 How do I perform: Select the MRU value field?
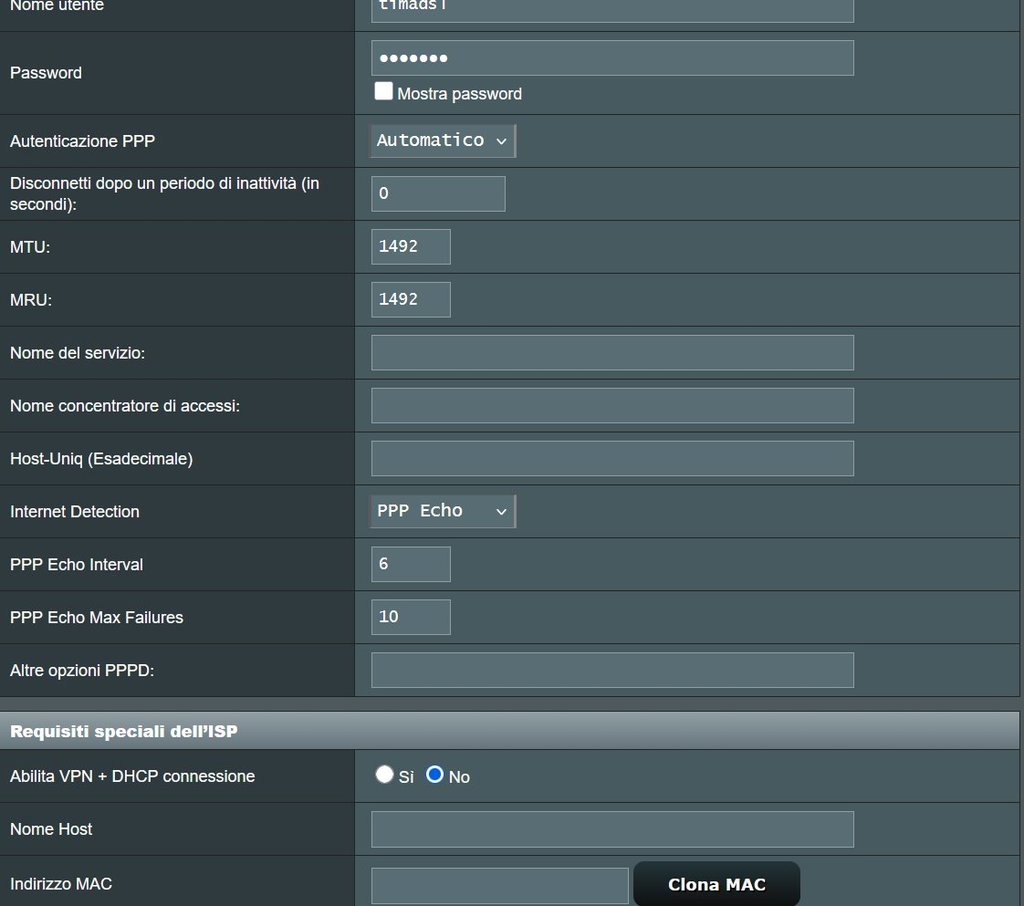click(411, 300)
